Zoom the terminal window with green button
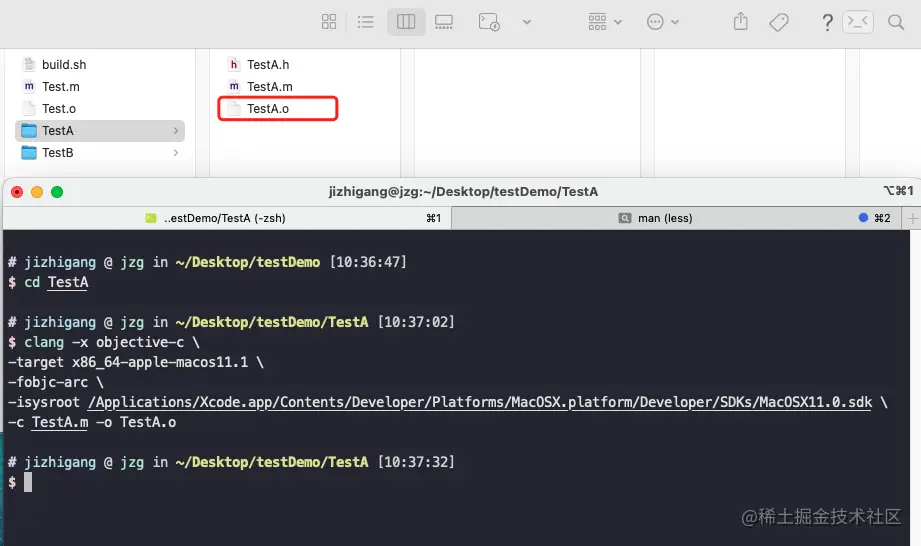Image resolution: width=921 pixels, height=546 pixels. click(x=57, y=192)
